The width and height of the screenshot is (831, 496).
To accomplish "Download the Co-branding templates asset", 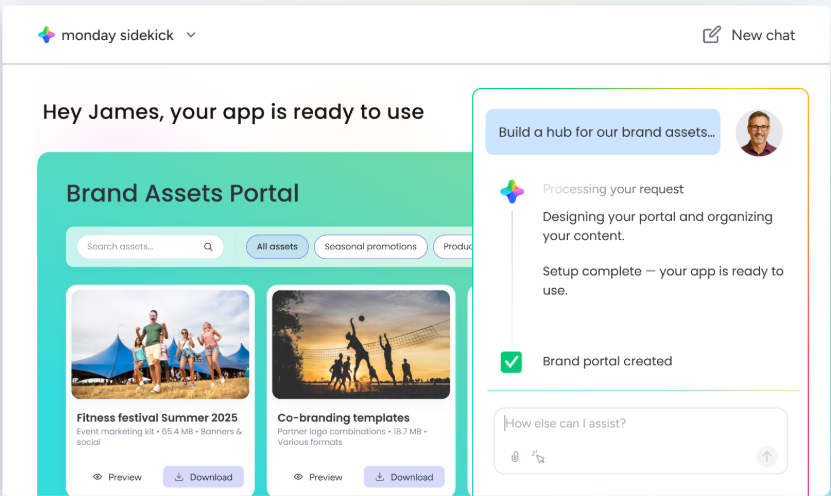I will point(404,477).
